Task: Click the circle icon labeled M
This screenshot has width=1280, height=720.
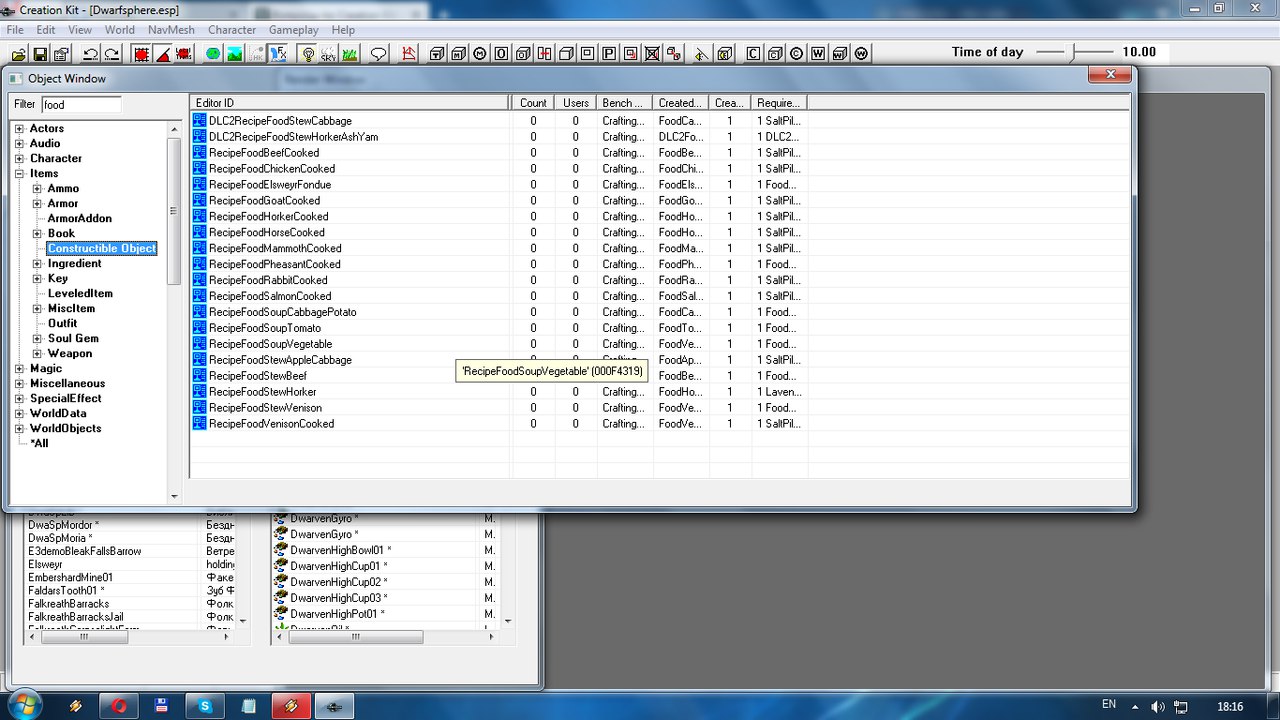Action: [480, 53]
